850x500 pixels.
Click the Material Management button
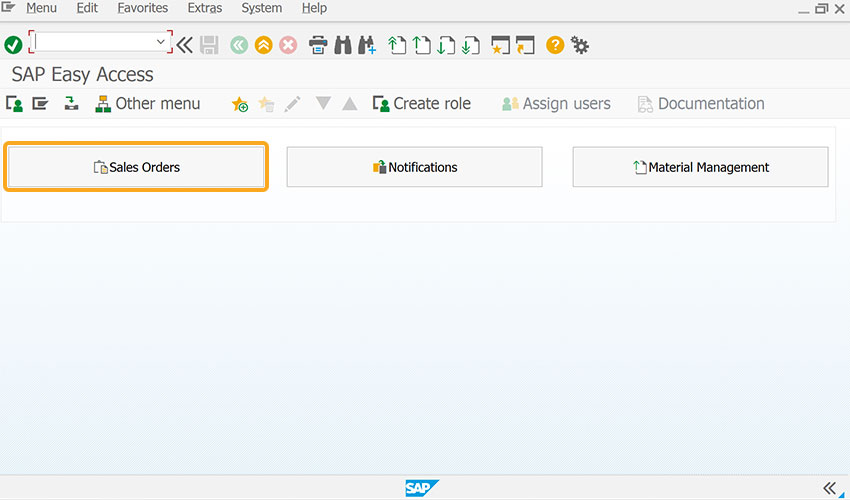(700, 167)
